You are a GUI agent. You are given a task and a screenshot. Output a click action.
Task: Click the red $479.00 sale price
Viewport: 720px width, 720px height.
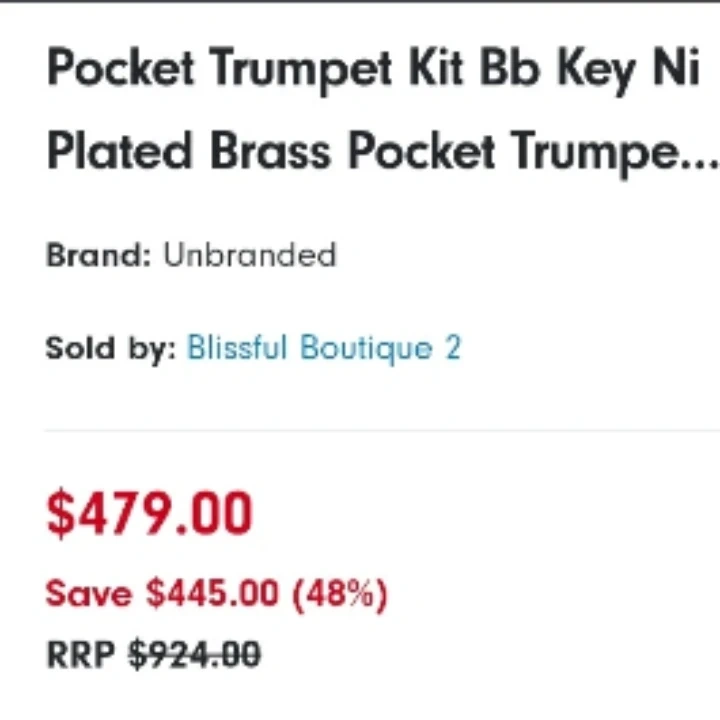click(149, 513)
